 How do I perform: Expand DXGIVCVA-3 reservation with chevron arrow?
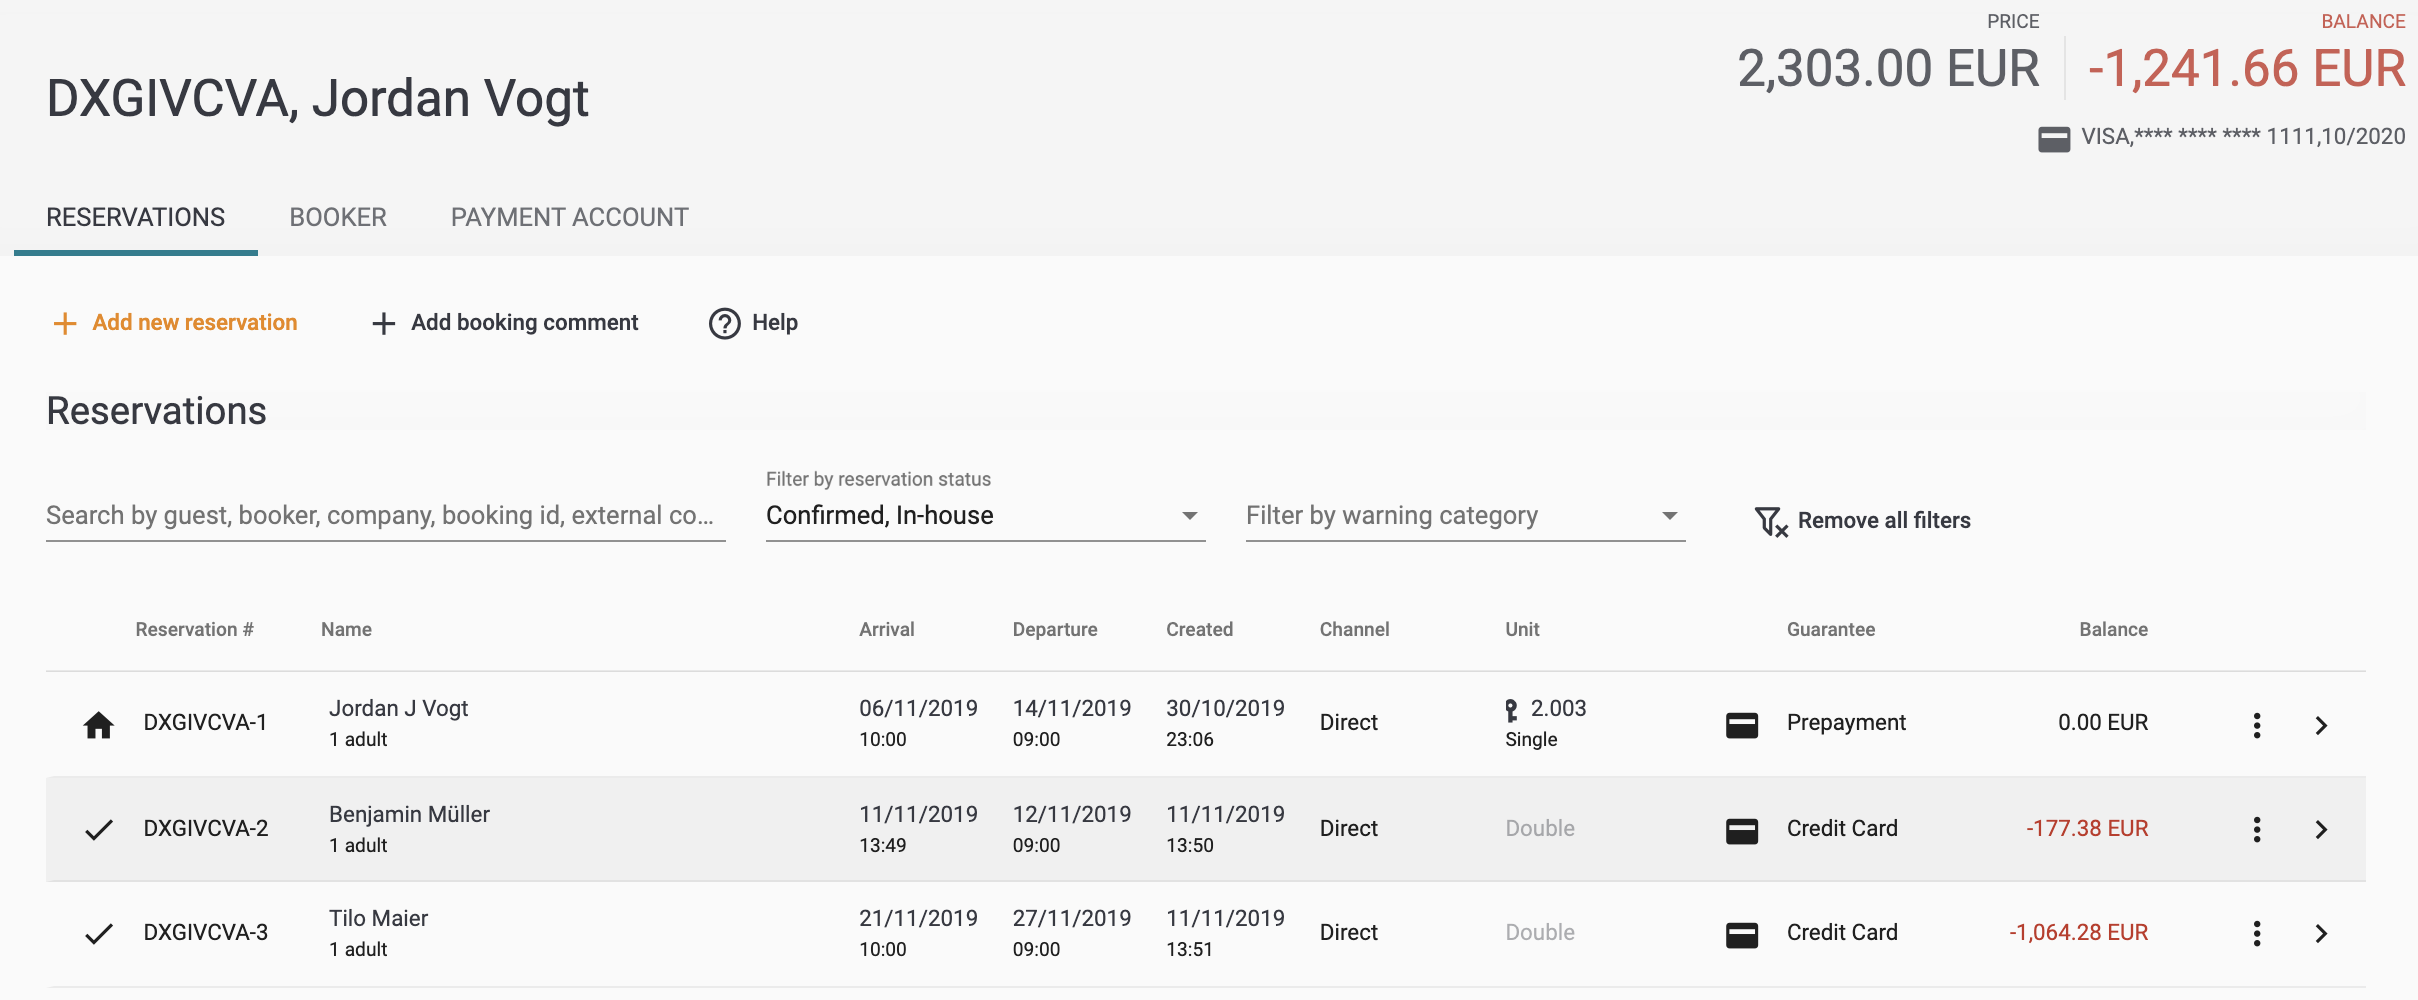click(2321, 933)
